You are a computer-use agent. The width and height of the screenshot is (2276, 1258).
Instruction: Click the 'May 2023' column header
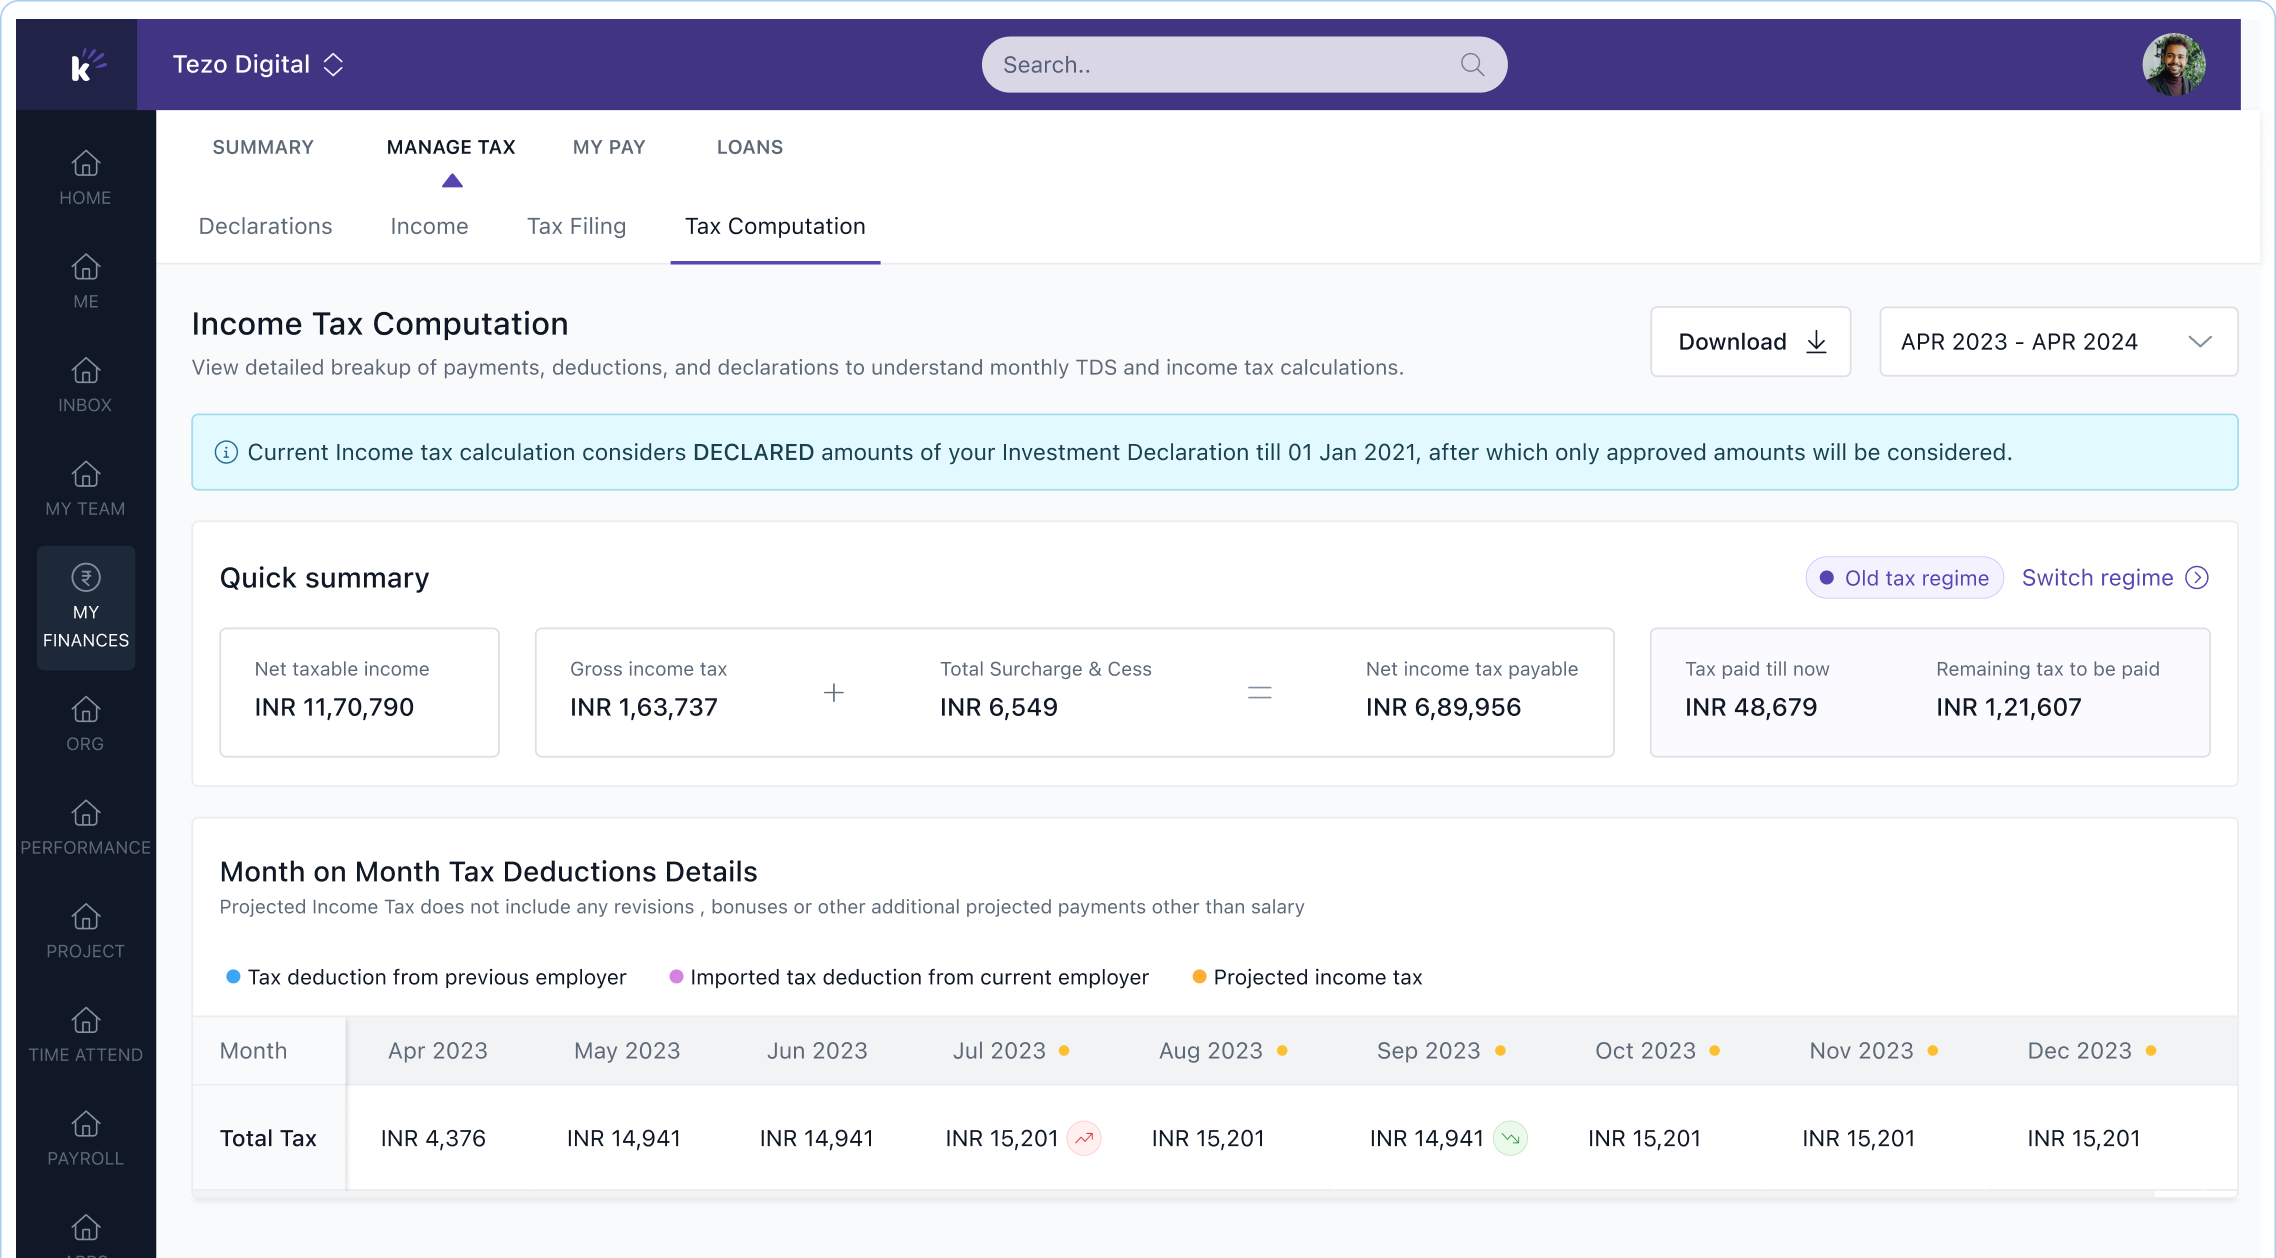627,1051
